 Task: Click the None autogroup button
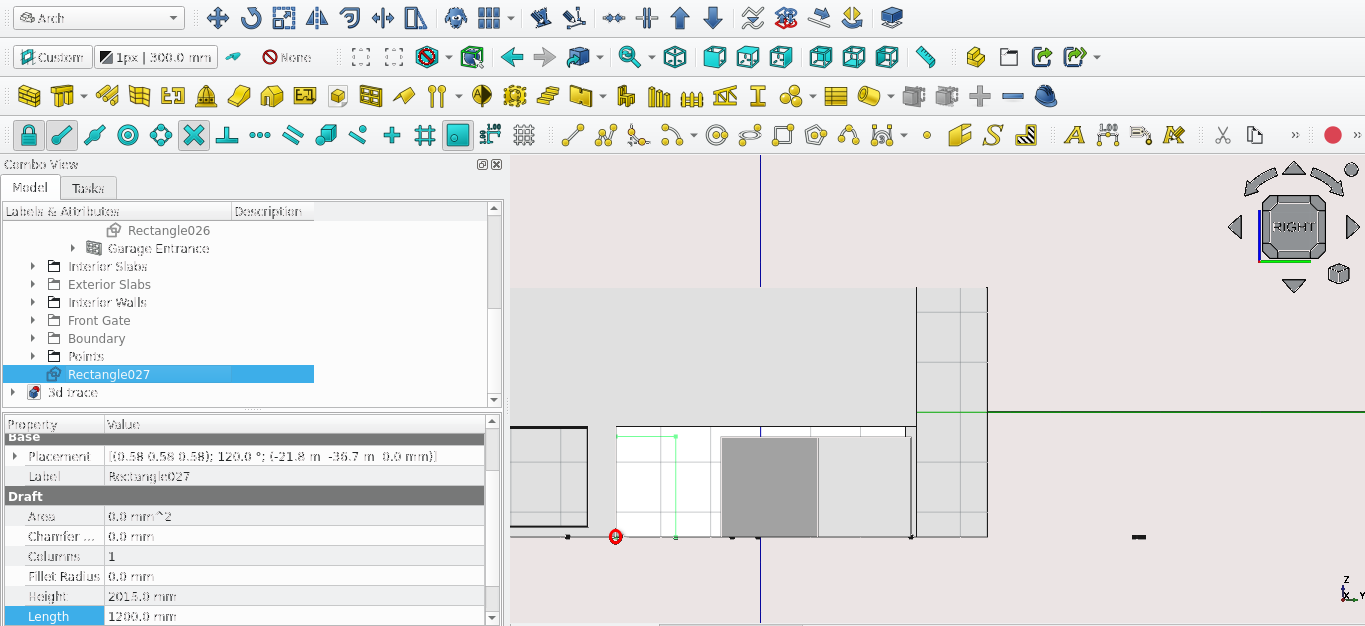click(x=287, y=57)
